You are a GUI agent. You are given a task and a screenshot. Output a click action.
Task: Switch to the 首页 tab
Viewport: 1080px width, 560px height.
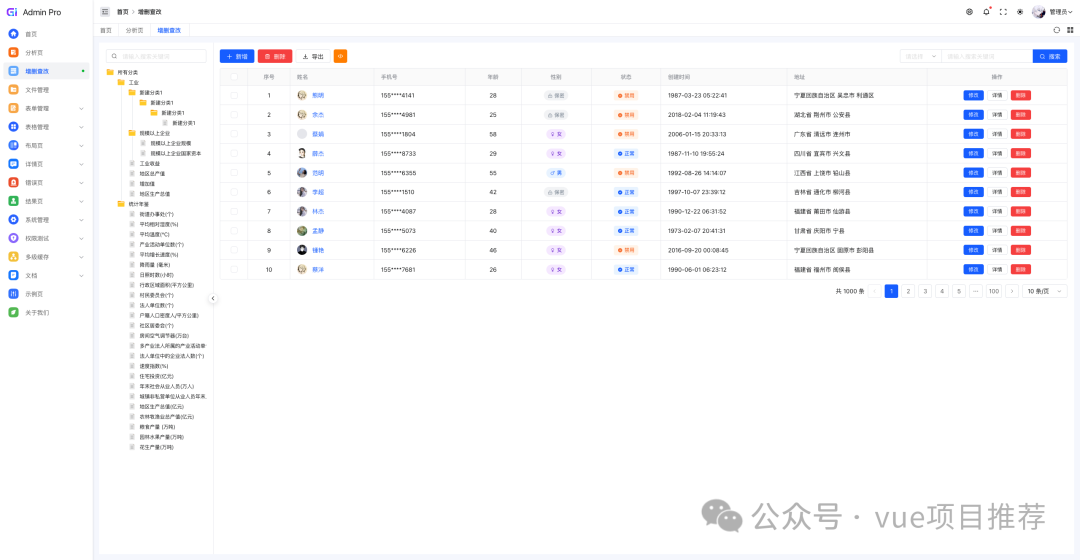(105, 30)
